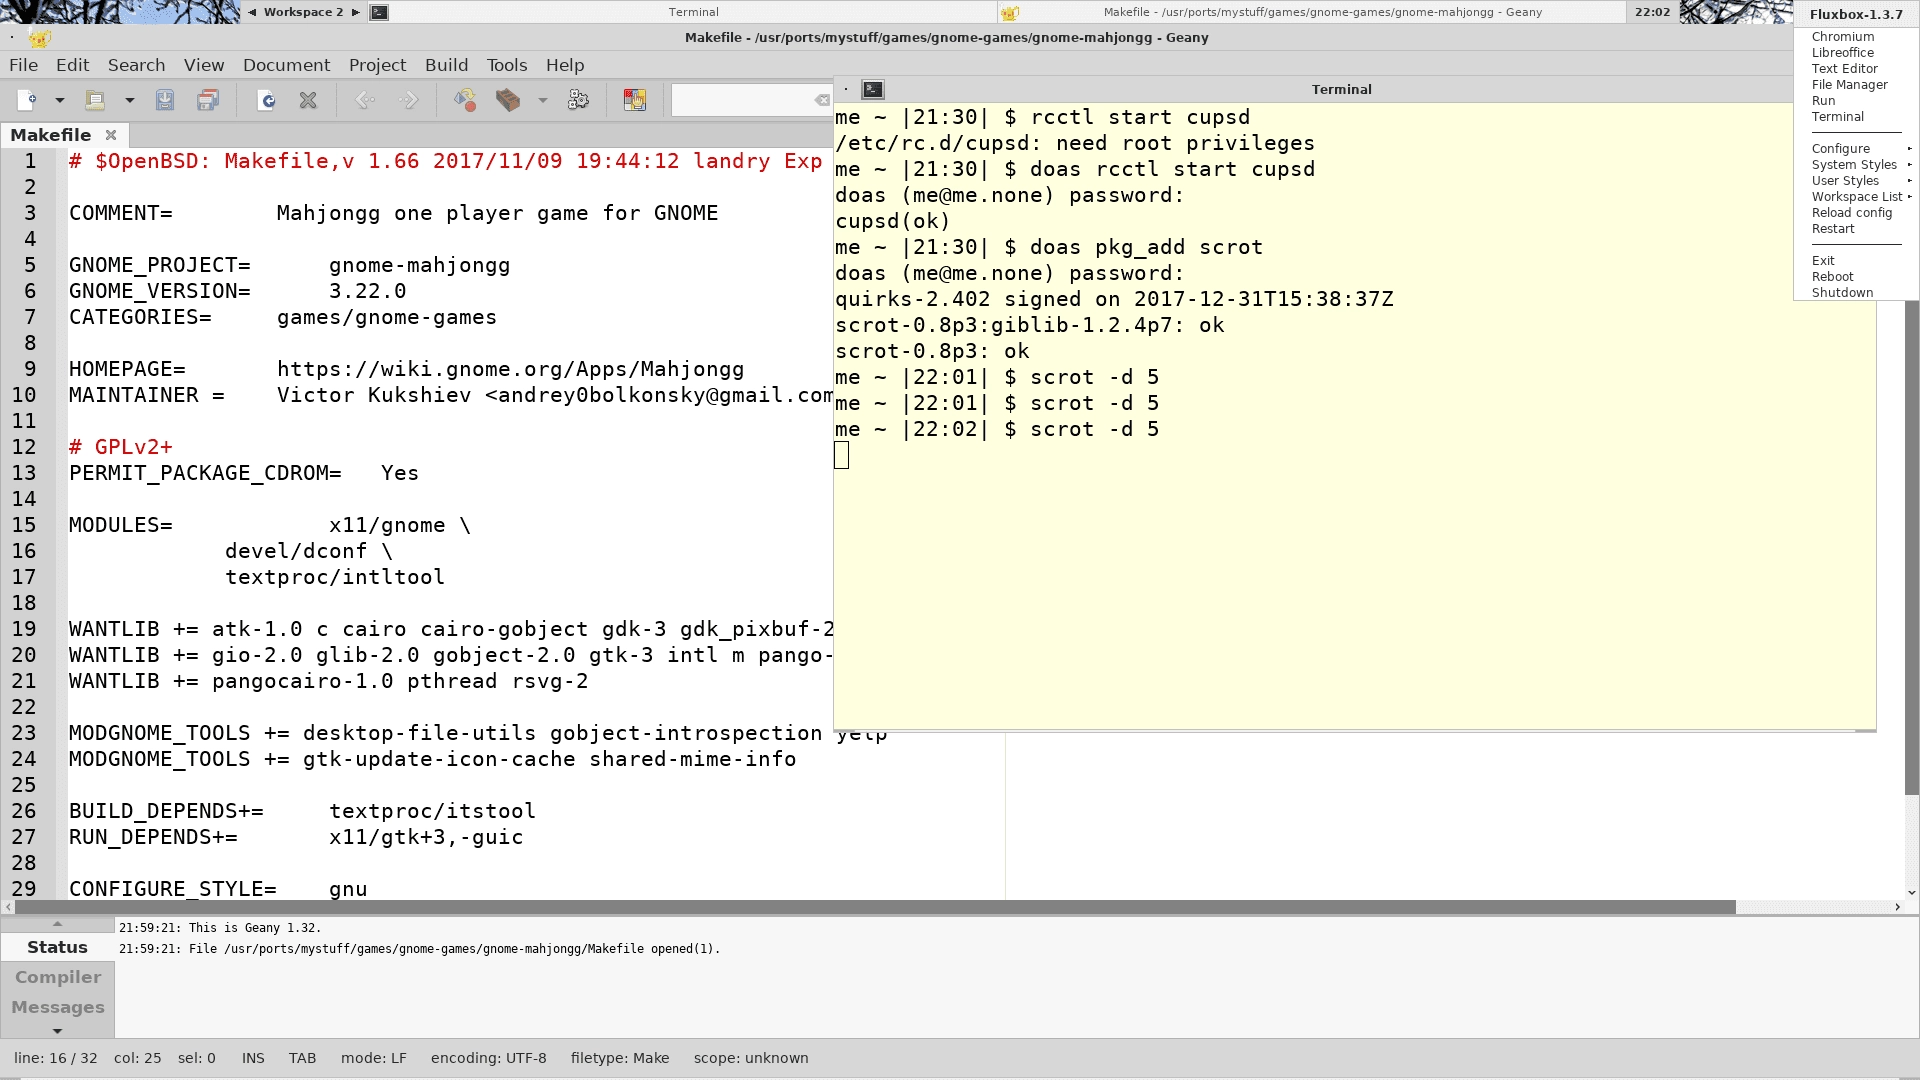Click the terminal icon in Fluxbox taskbar
This screenshot has width=1920, height=1080.
point(379,12)
